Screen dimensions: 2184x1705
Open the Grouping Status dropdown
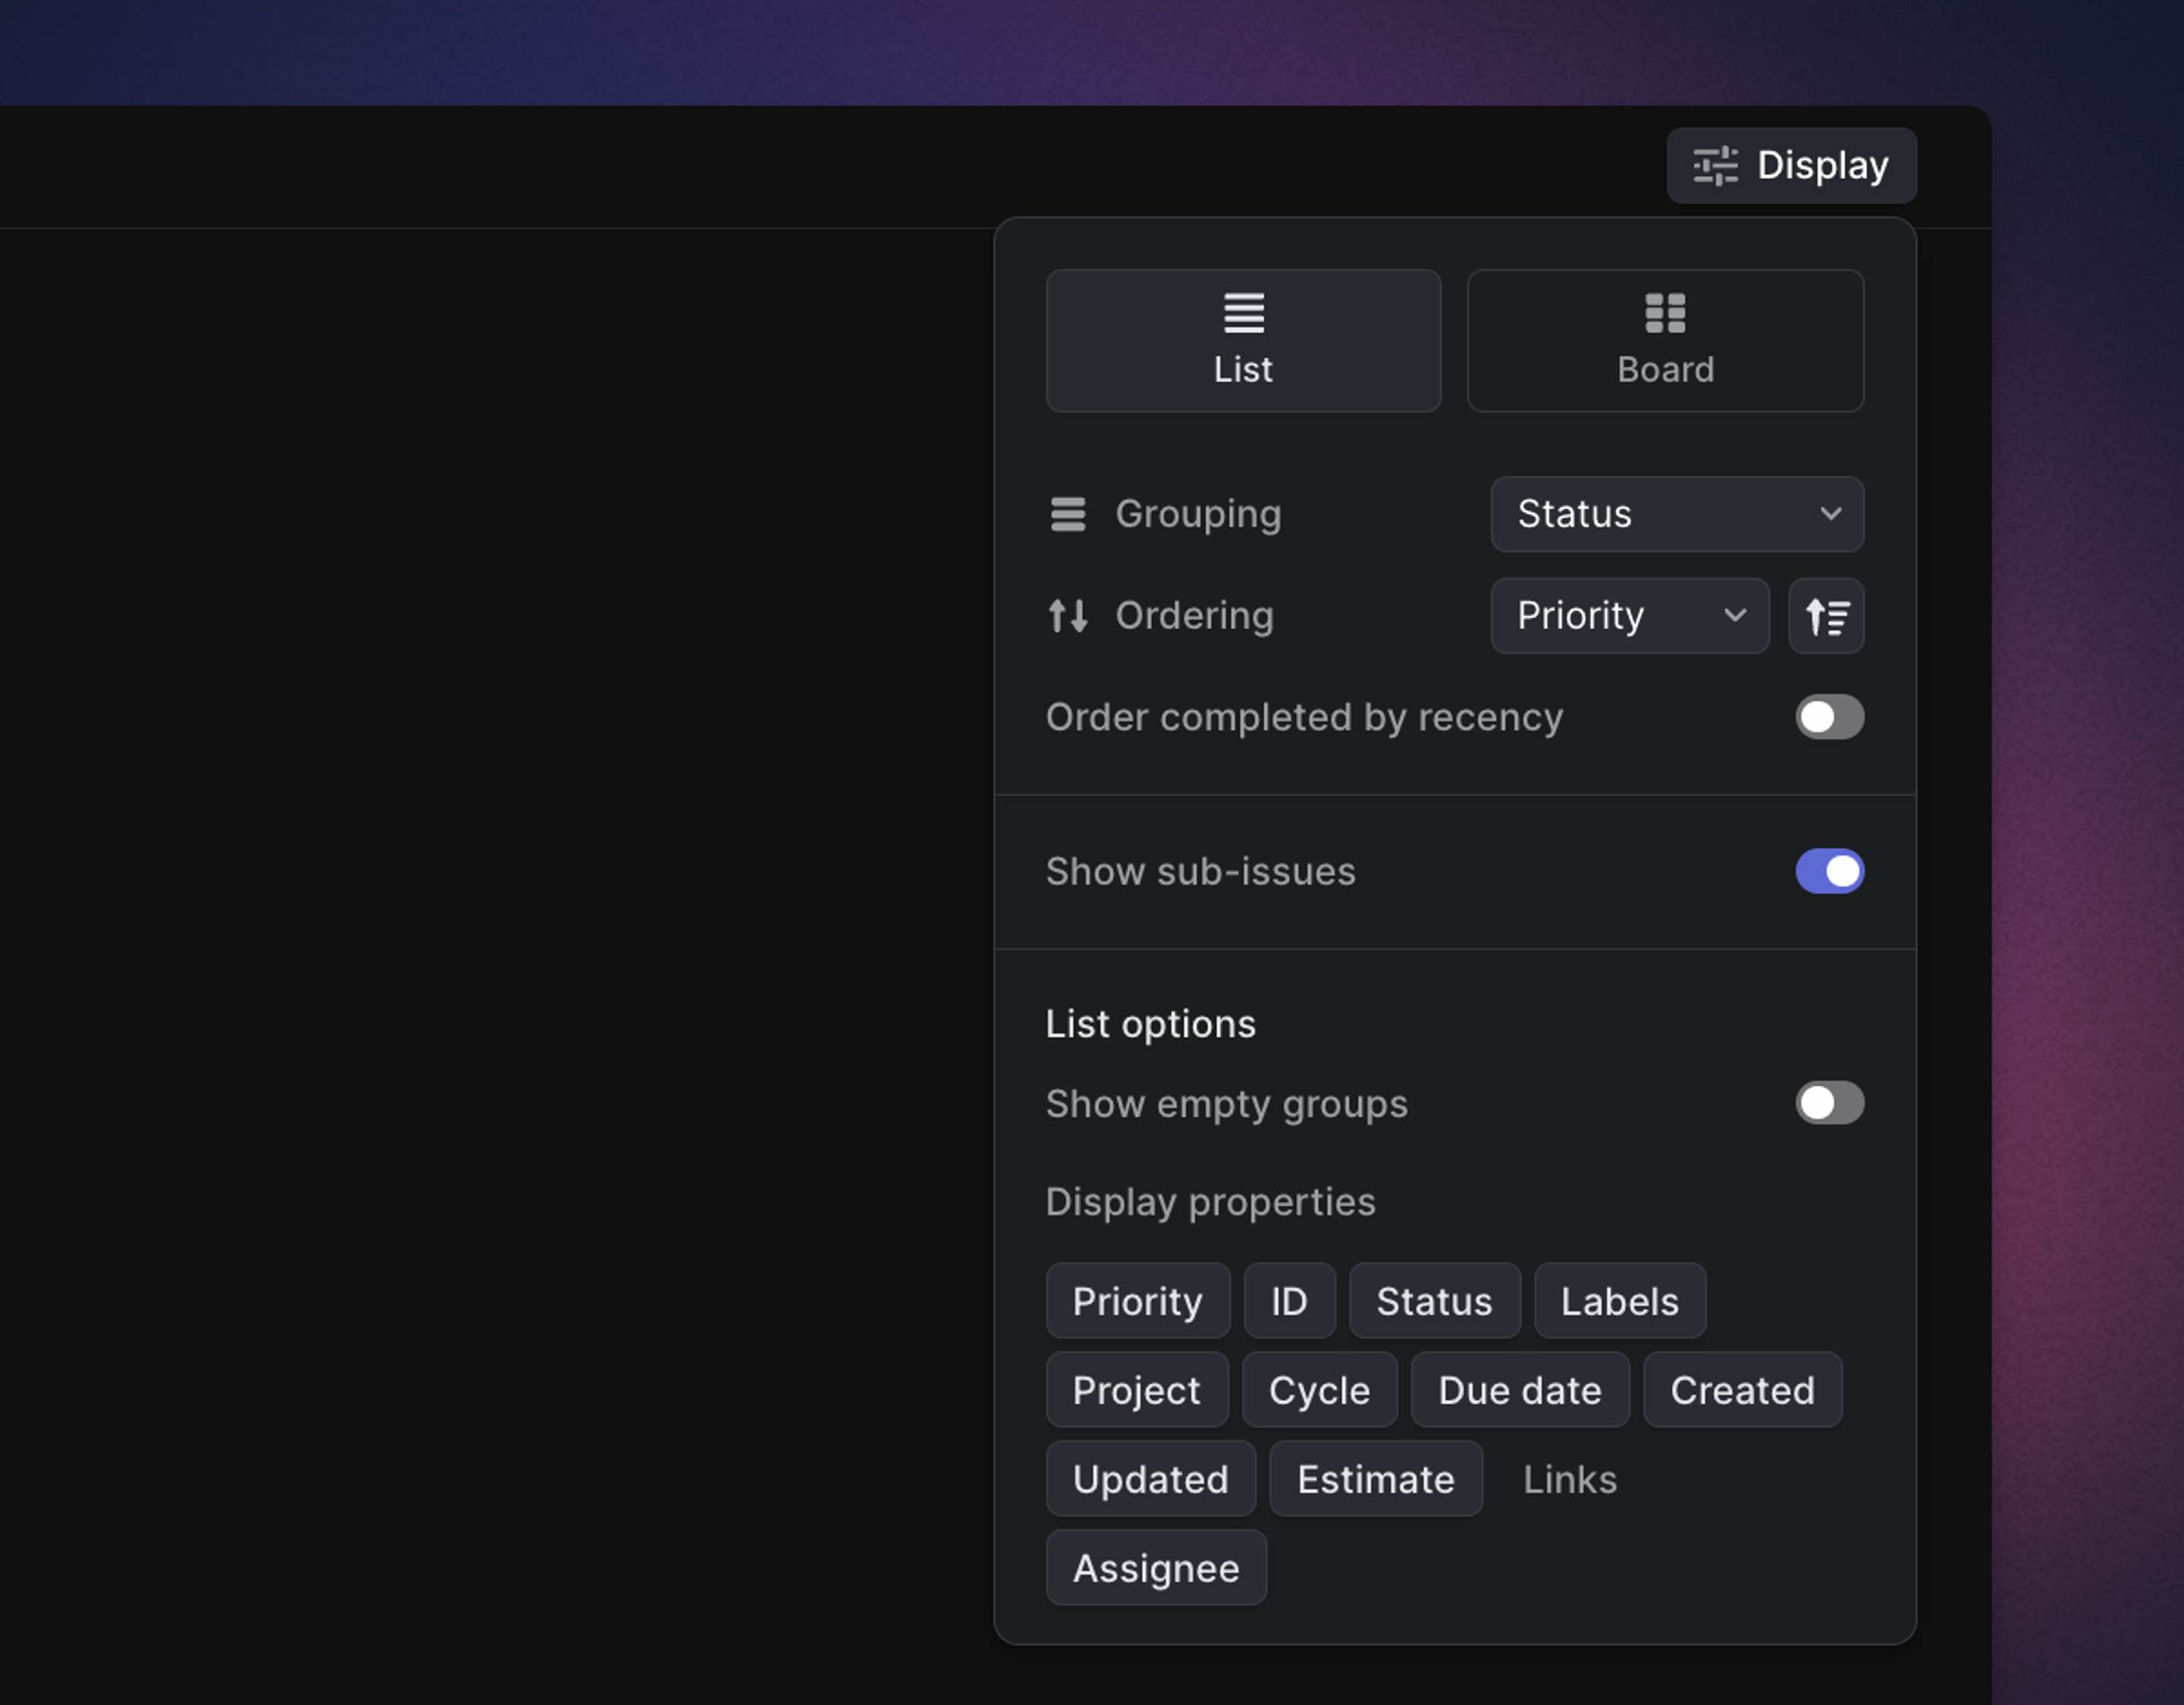(x=1677, y=514)
